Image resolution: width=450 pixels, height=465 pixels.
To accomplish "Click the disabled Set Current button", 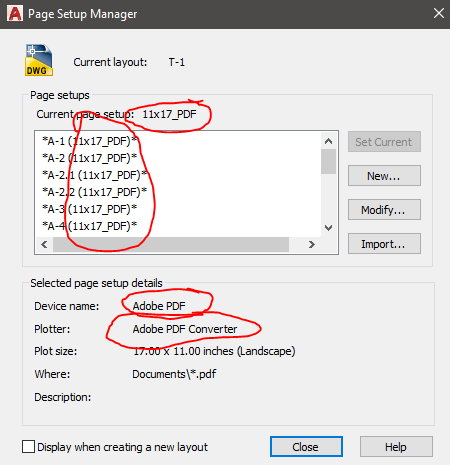I will pyautogui.click(x=384, y=142).
